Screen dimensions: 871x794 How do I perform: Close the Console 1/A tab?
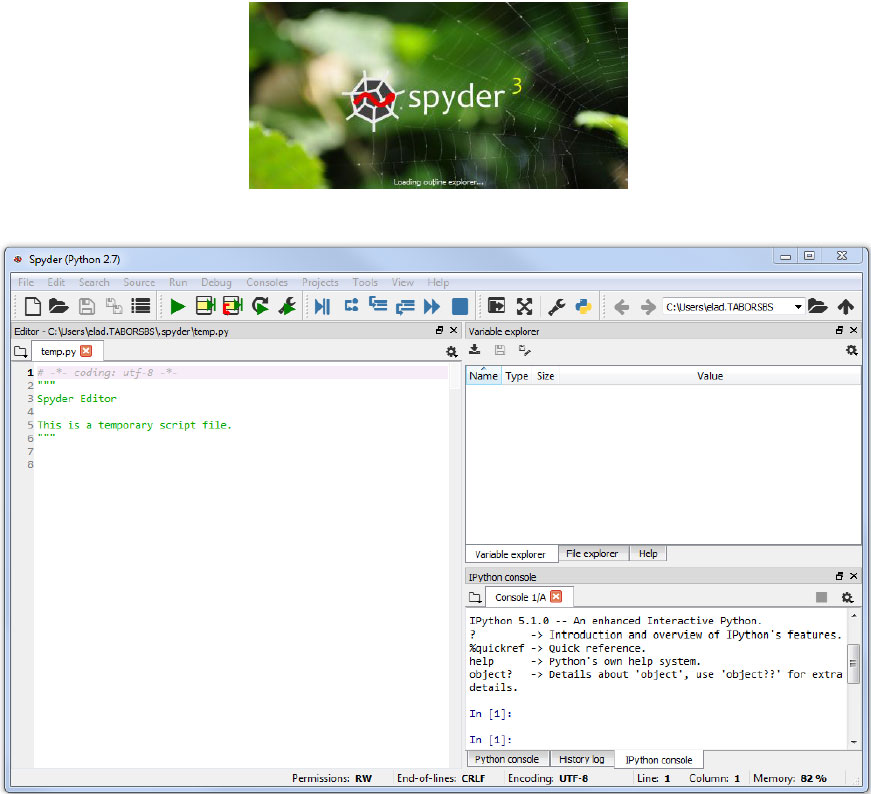tap(556, 597)
